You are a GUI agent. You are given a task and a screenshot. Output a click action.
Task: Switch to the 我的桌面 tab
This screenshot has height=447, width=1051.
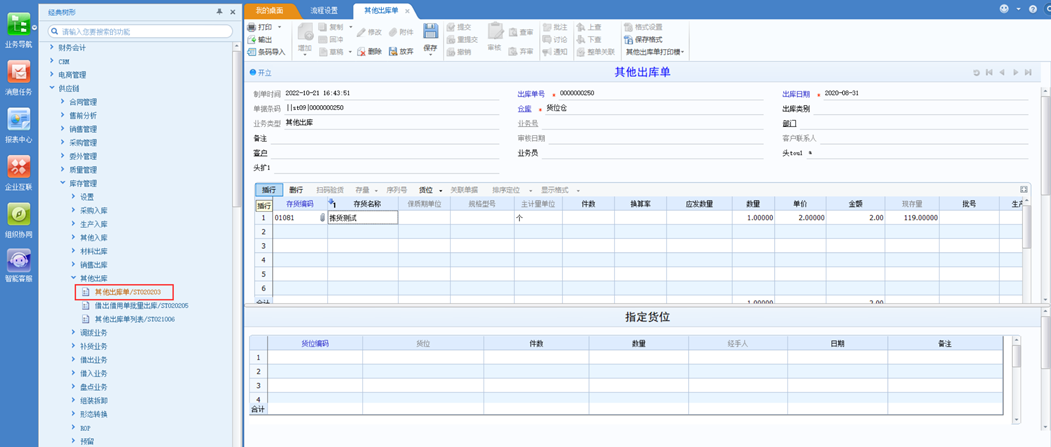click(269, 11)
